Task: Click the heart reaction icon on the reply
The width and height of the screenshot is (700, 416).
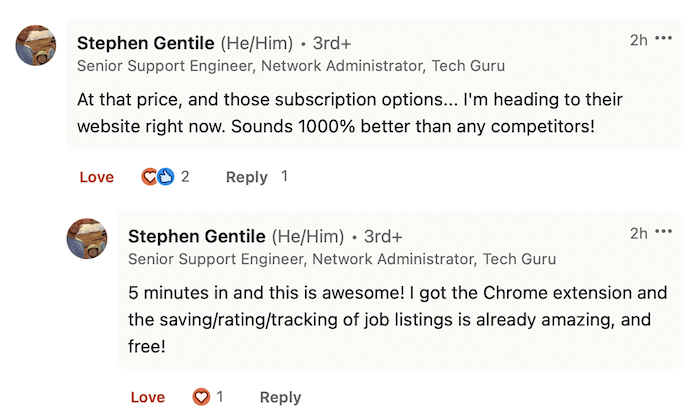Action: coord(201,397)
